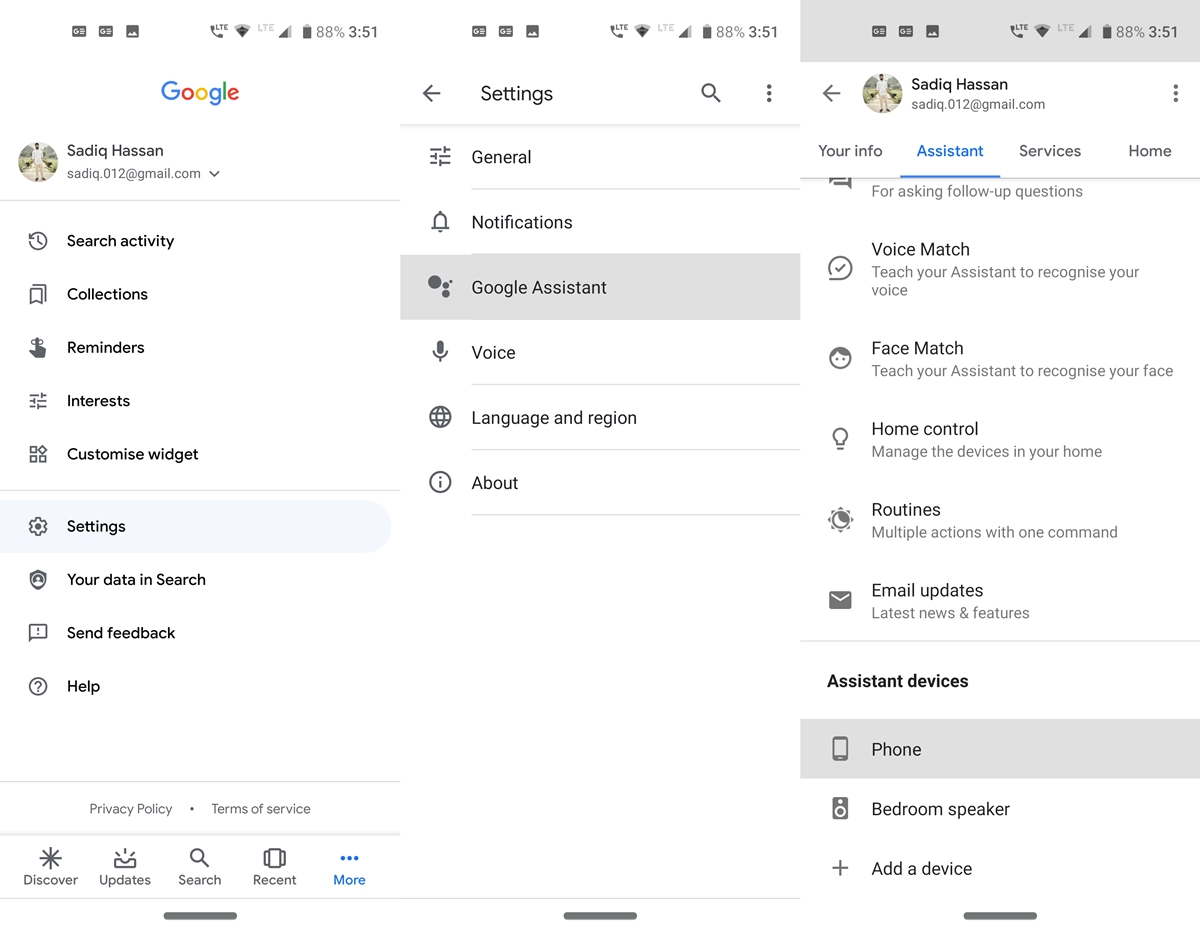Open Voice Match settings label
The width and height of the screenshot is (1200, 933).
click(920, 249)
